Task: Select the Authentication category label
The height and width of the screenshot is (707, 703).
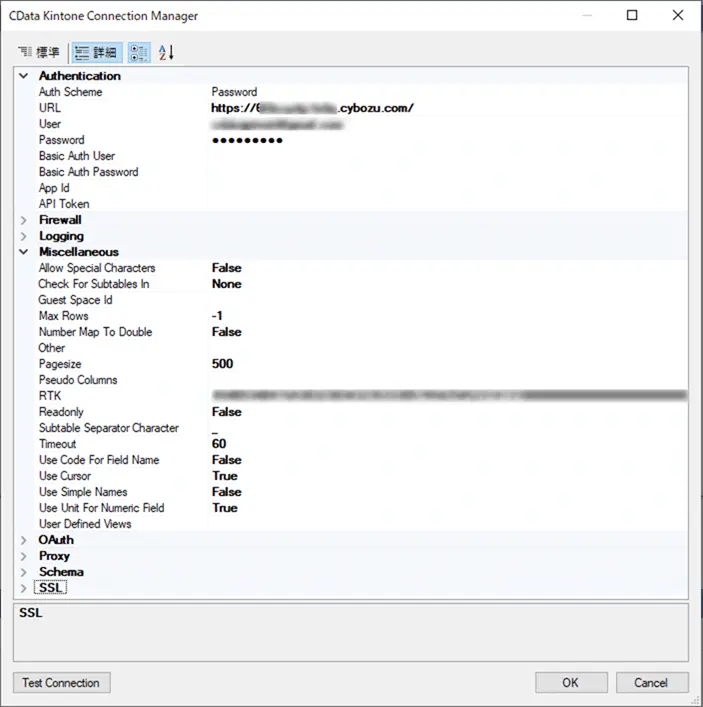Action: coord(80,76)
